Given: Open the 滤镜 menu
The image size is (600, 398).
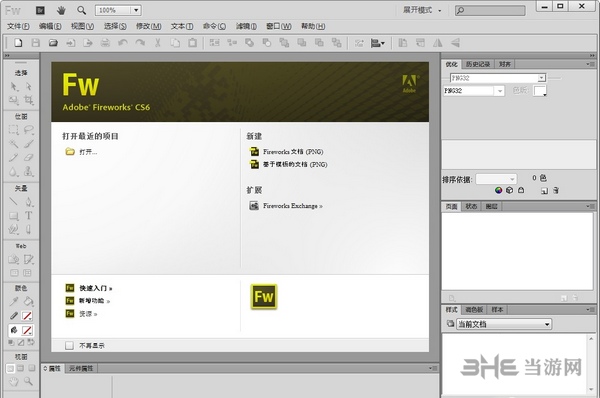Looking at the screenshot, I should point(246,26).
